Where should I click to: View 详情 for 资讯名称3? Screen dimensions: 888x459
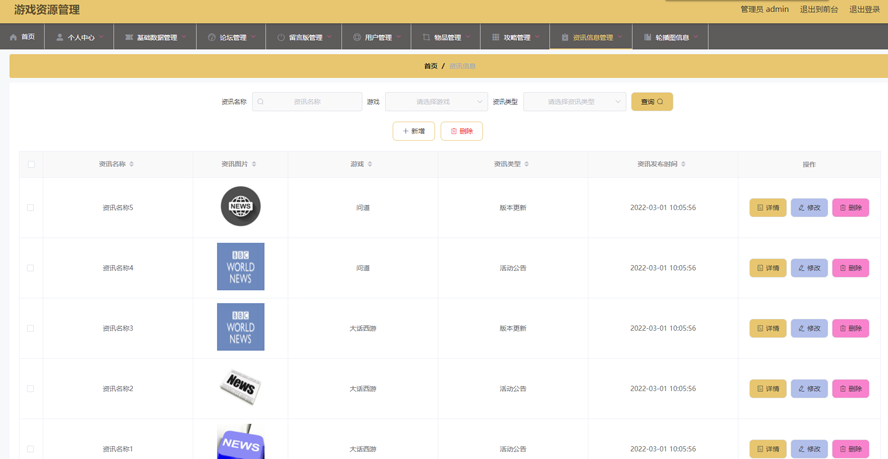point(768,328)
